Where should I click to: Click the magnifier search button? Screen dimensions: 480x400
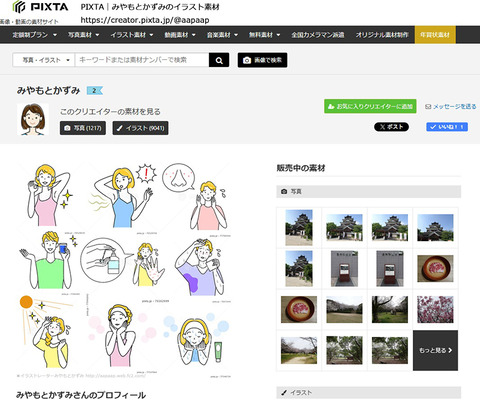click(x=219, y=60)
